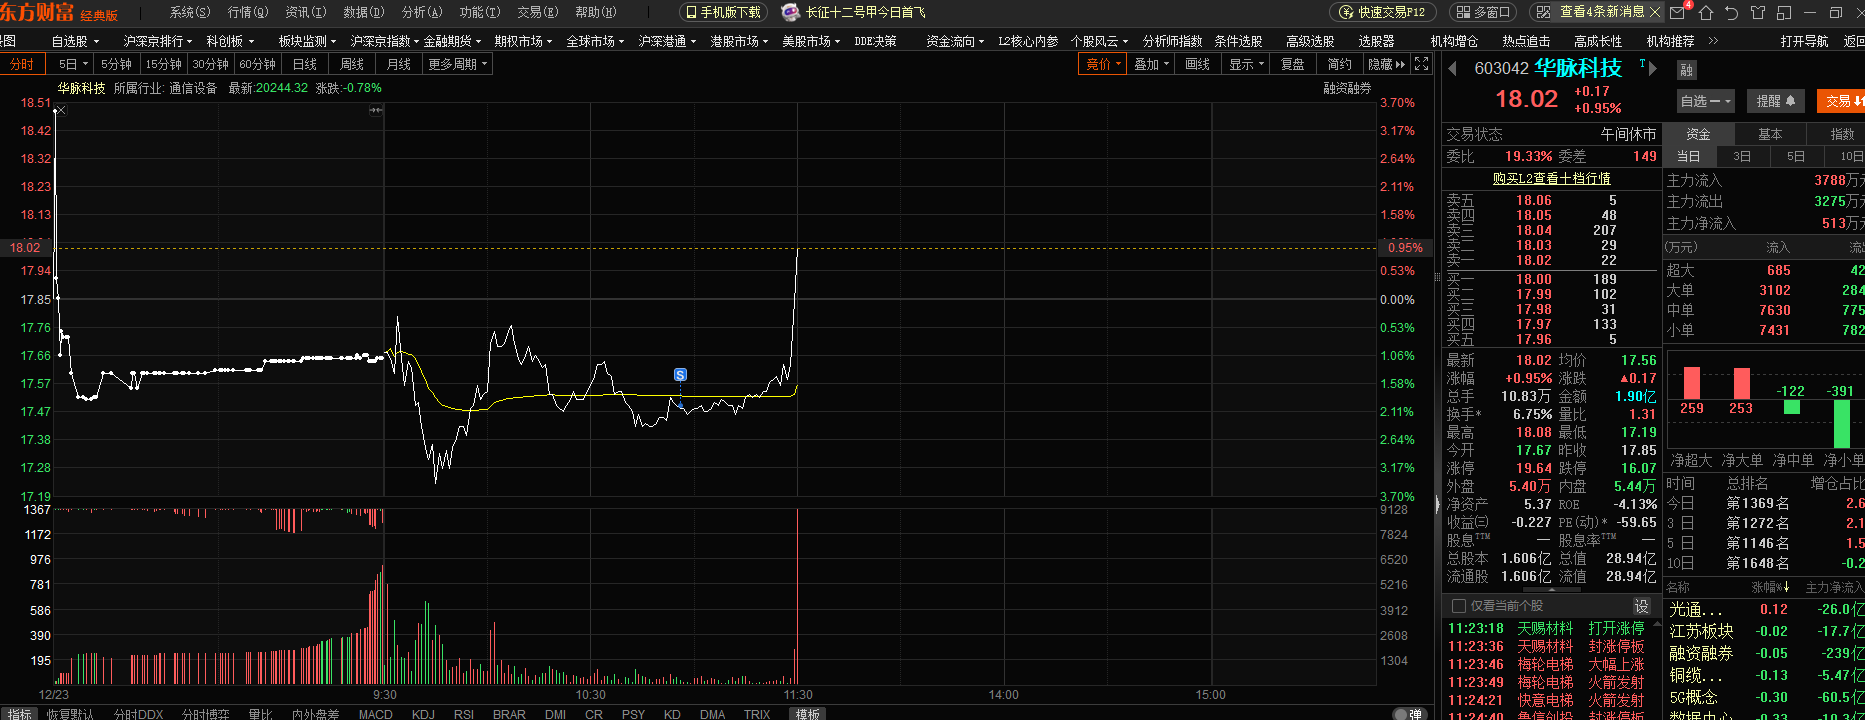
Task: Click the layout window icon in the title bar
Action: [1782, 12]
